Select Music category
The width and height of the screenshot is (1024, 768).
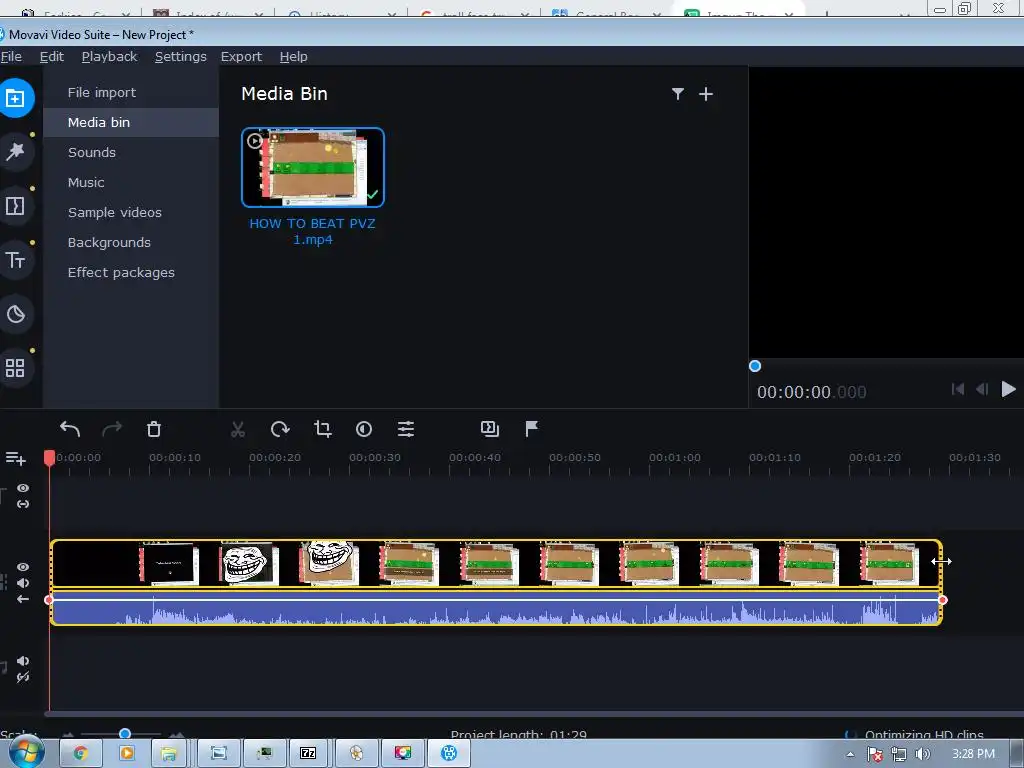point(131,183)
